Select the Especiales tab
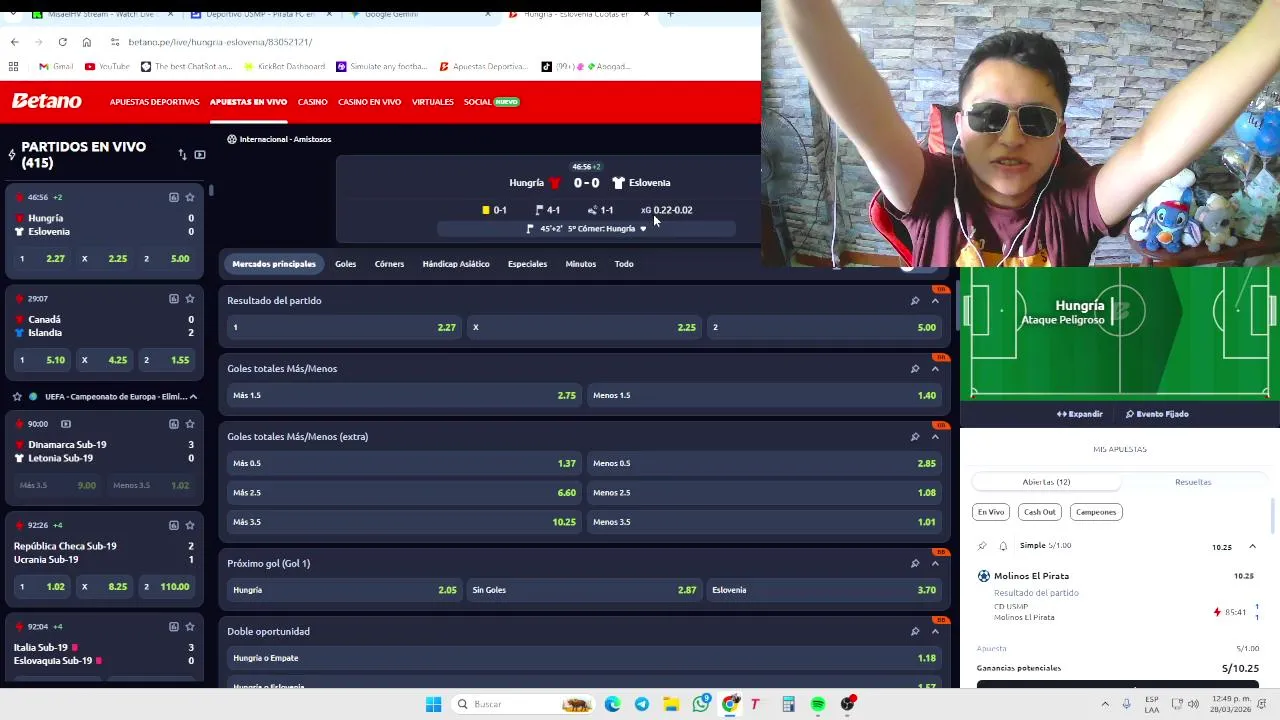Image resolution: width=1280 pixels, height=720 pixels. pyautogui.click(x=527, y=264)
